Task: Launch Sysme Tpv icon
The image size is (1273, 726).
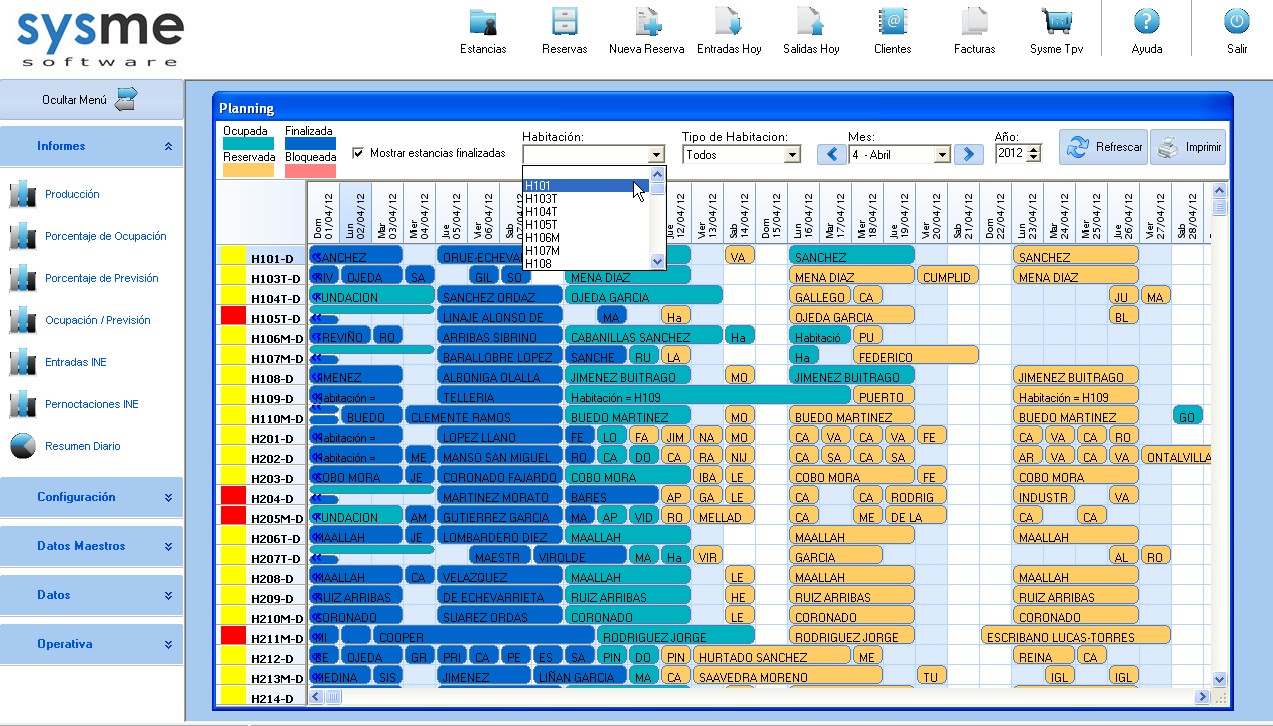Action: 1056,22
